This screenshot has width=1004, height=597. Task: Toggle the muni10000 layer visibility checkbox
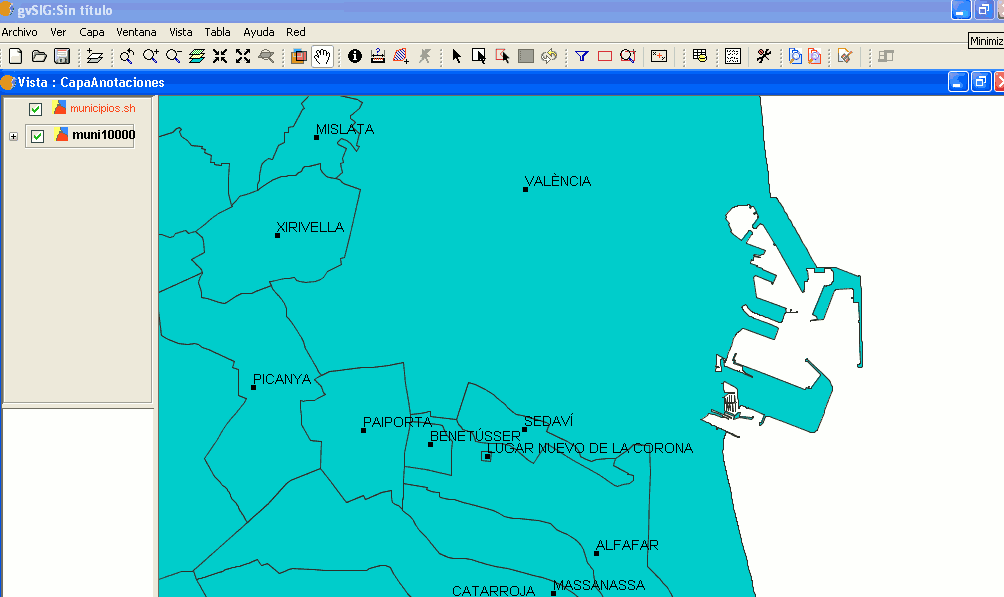(38, 136)
